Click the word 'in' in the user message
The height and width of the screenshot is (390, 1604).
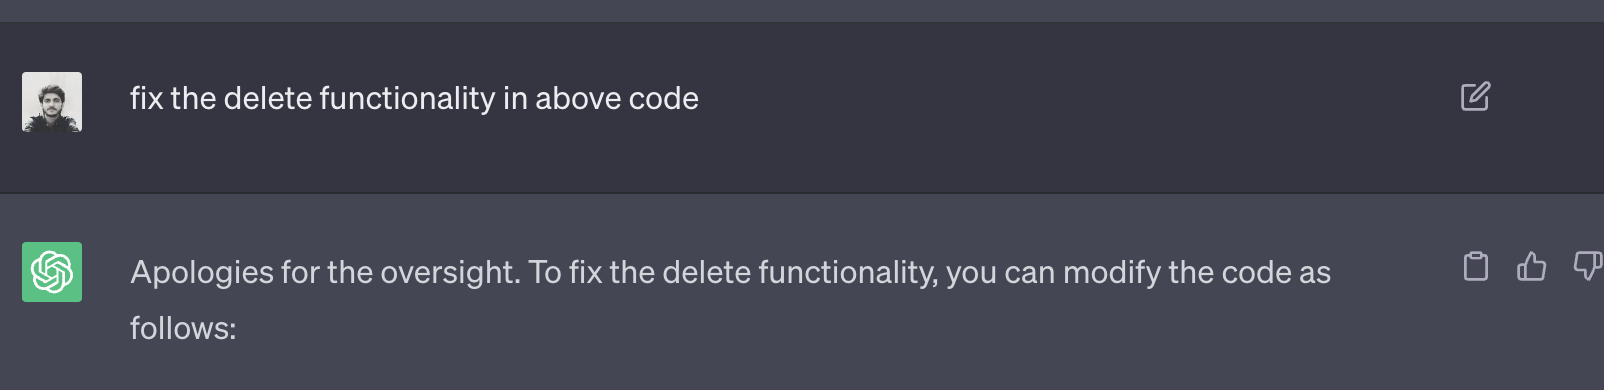tap(515, 99)
